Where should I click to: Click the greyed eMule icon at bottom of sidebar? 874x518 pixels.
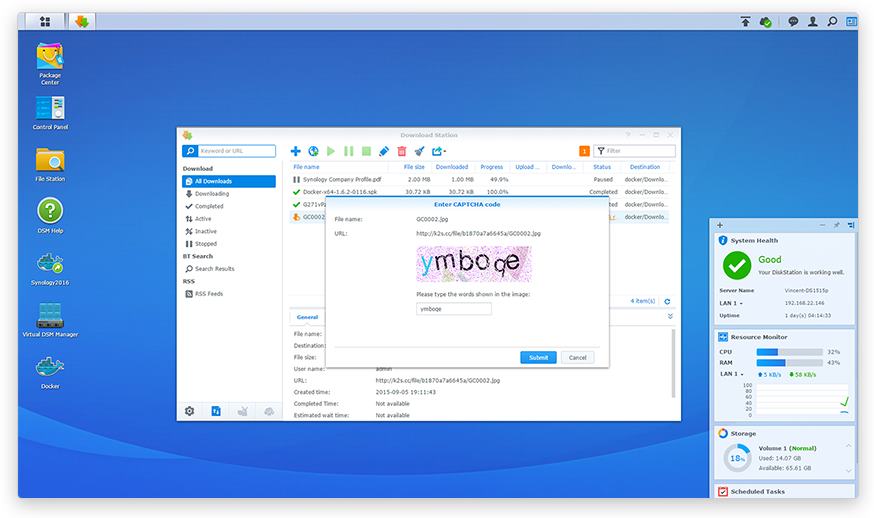(269, 411)
